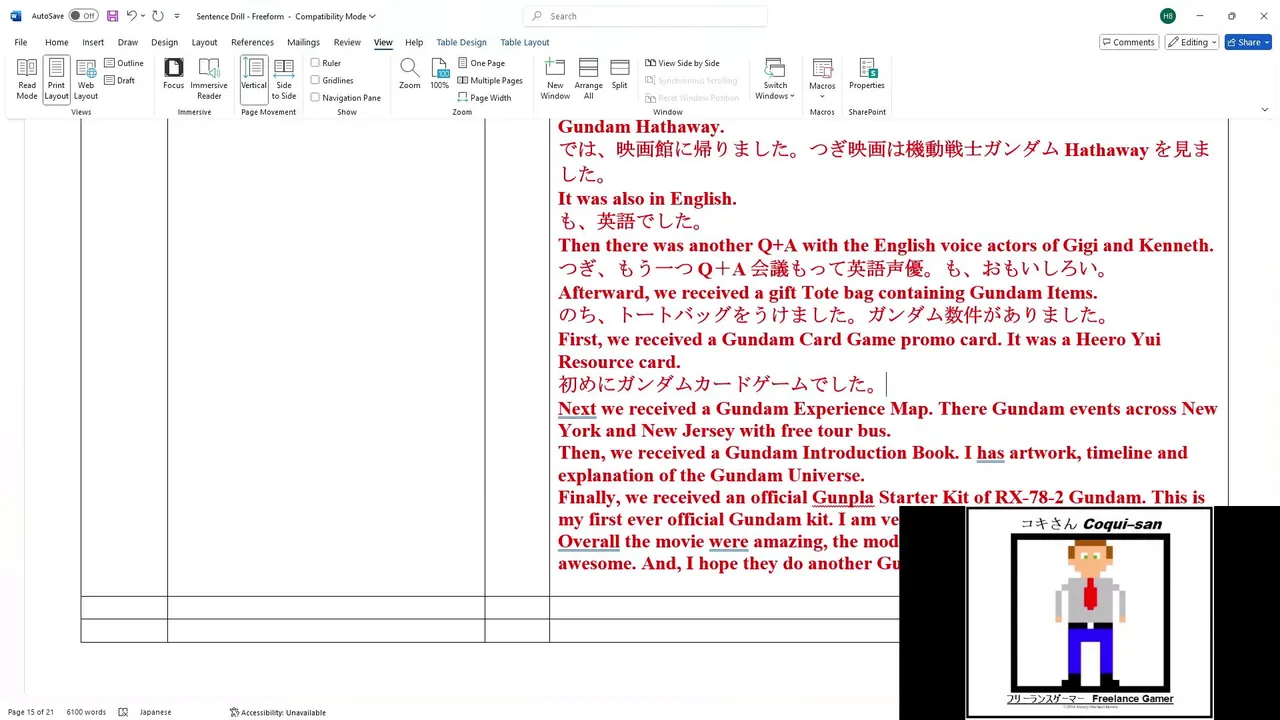Image resolution: width=1280 pixels, height=720 pixels.
Task: Click the account avatar HB
Action: tap(1168, 16)
